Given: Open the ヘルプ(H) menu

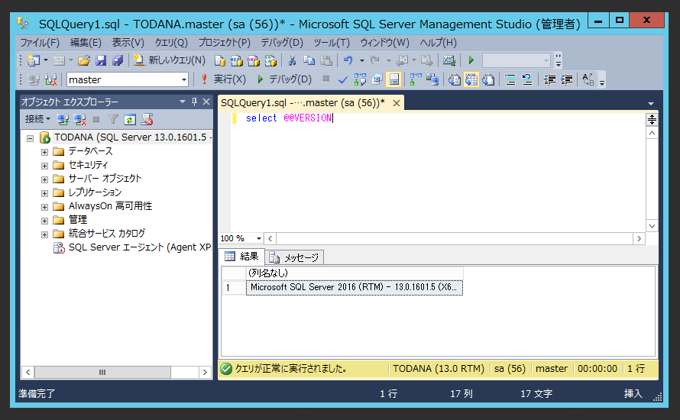Looking at the screenshot, I should [x=438, y=43].
